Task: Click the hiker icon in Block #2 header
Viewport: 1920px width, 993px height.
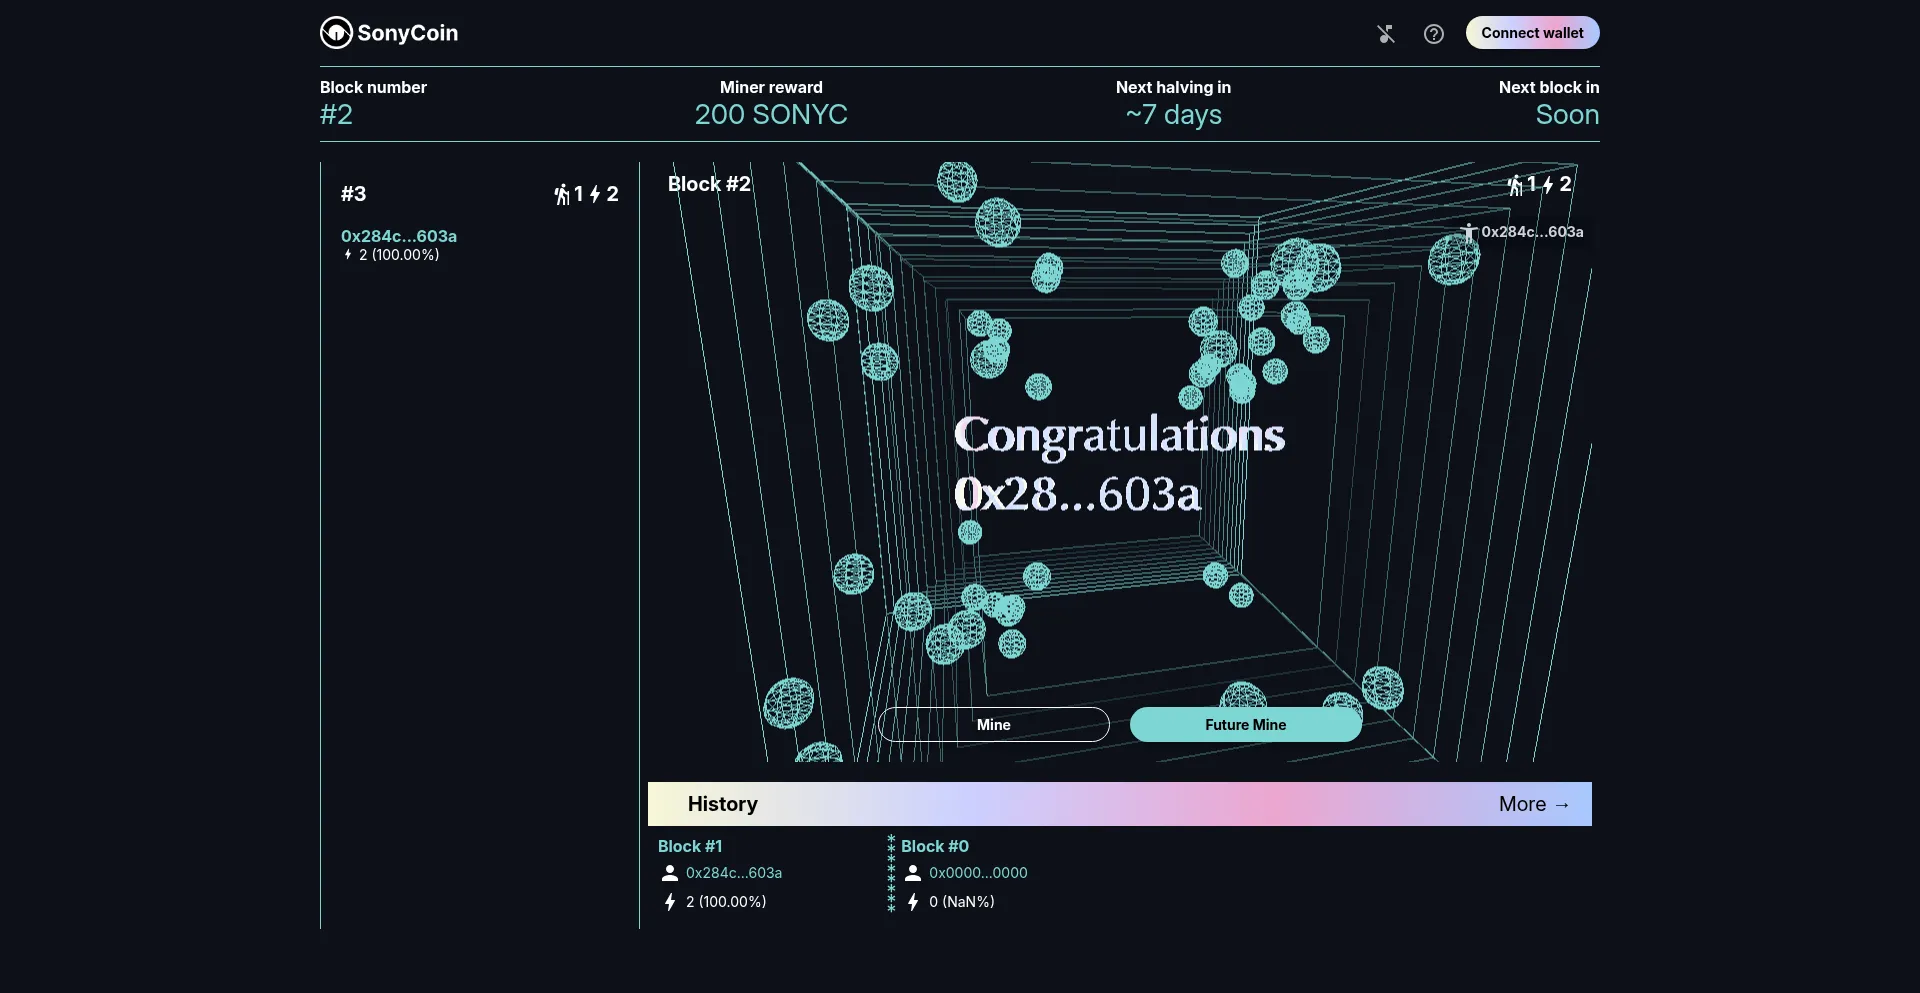Action: pyautogui.click(x=1515, y=185)
